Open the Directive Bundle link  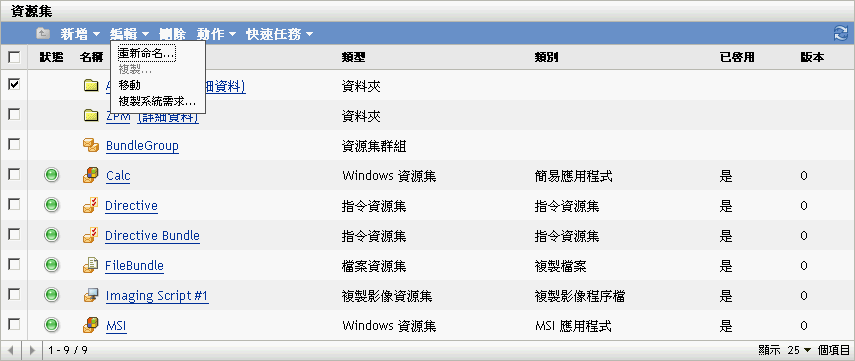click(152, 236)
